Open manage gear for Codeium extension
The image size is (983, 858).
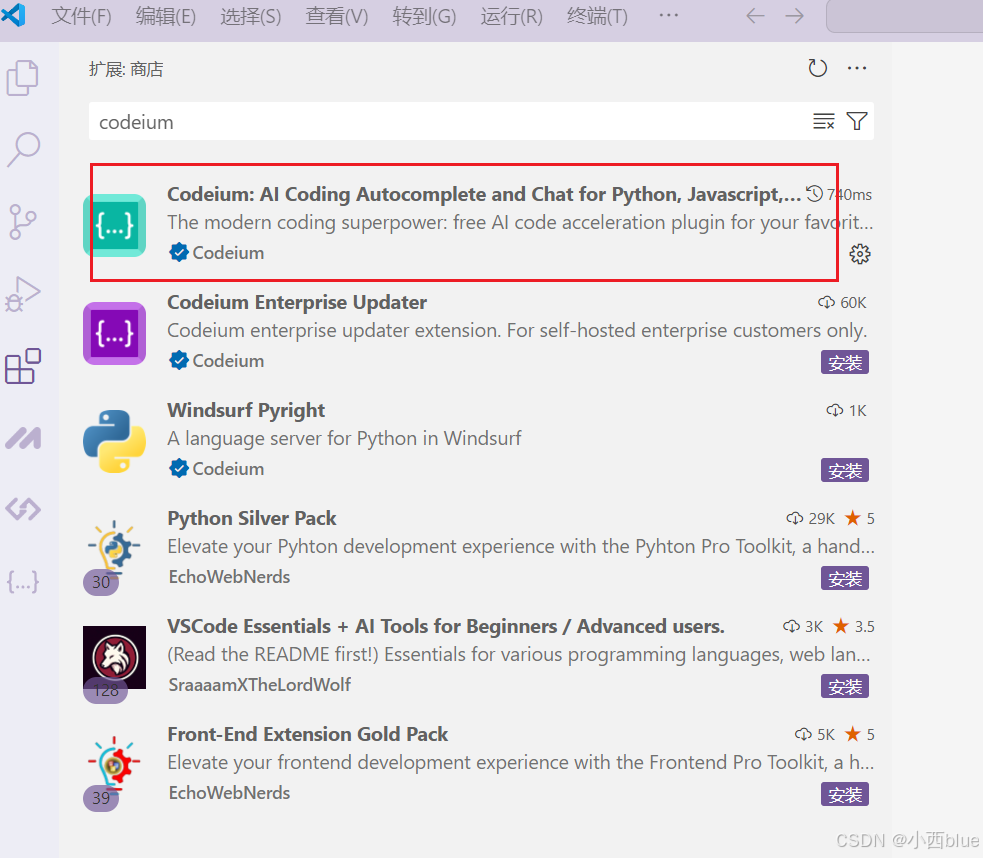click(x=859, y=254)
